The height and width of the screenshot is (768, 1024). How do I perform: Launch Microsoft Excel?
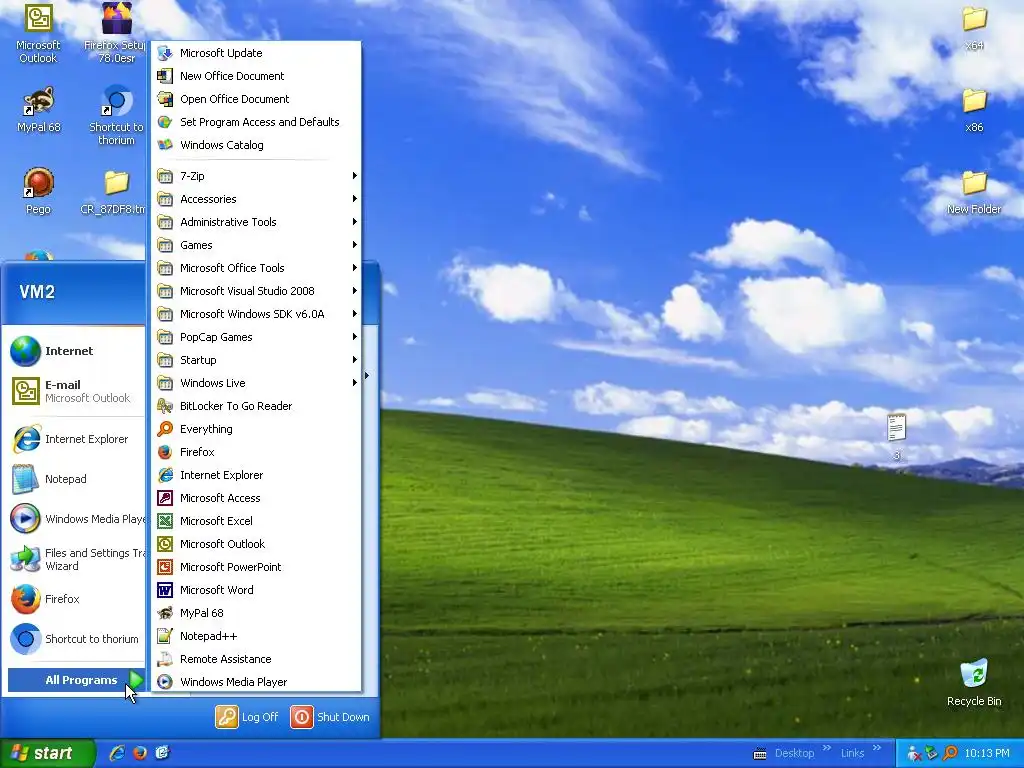click(256, 521)
